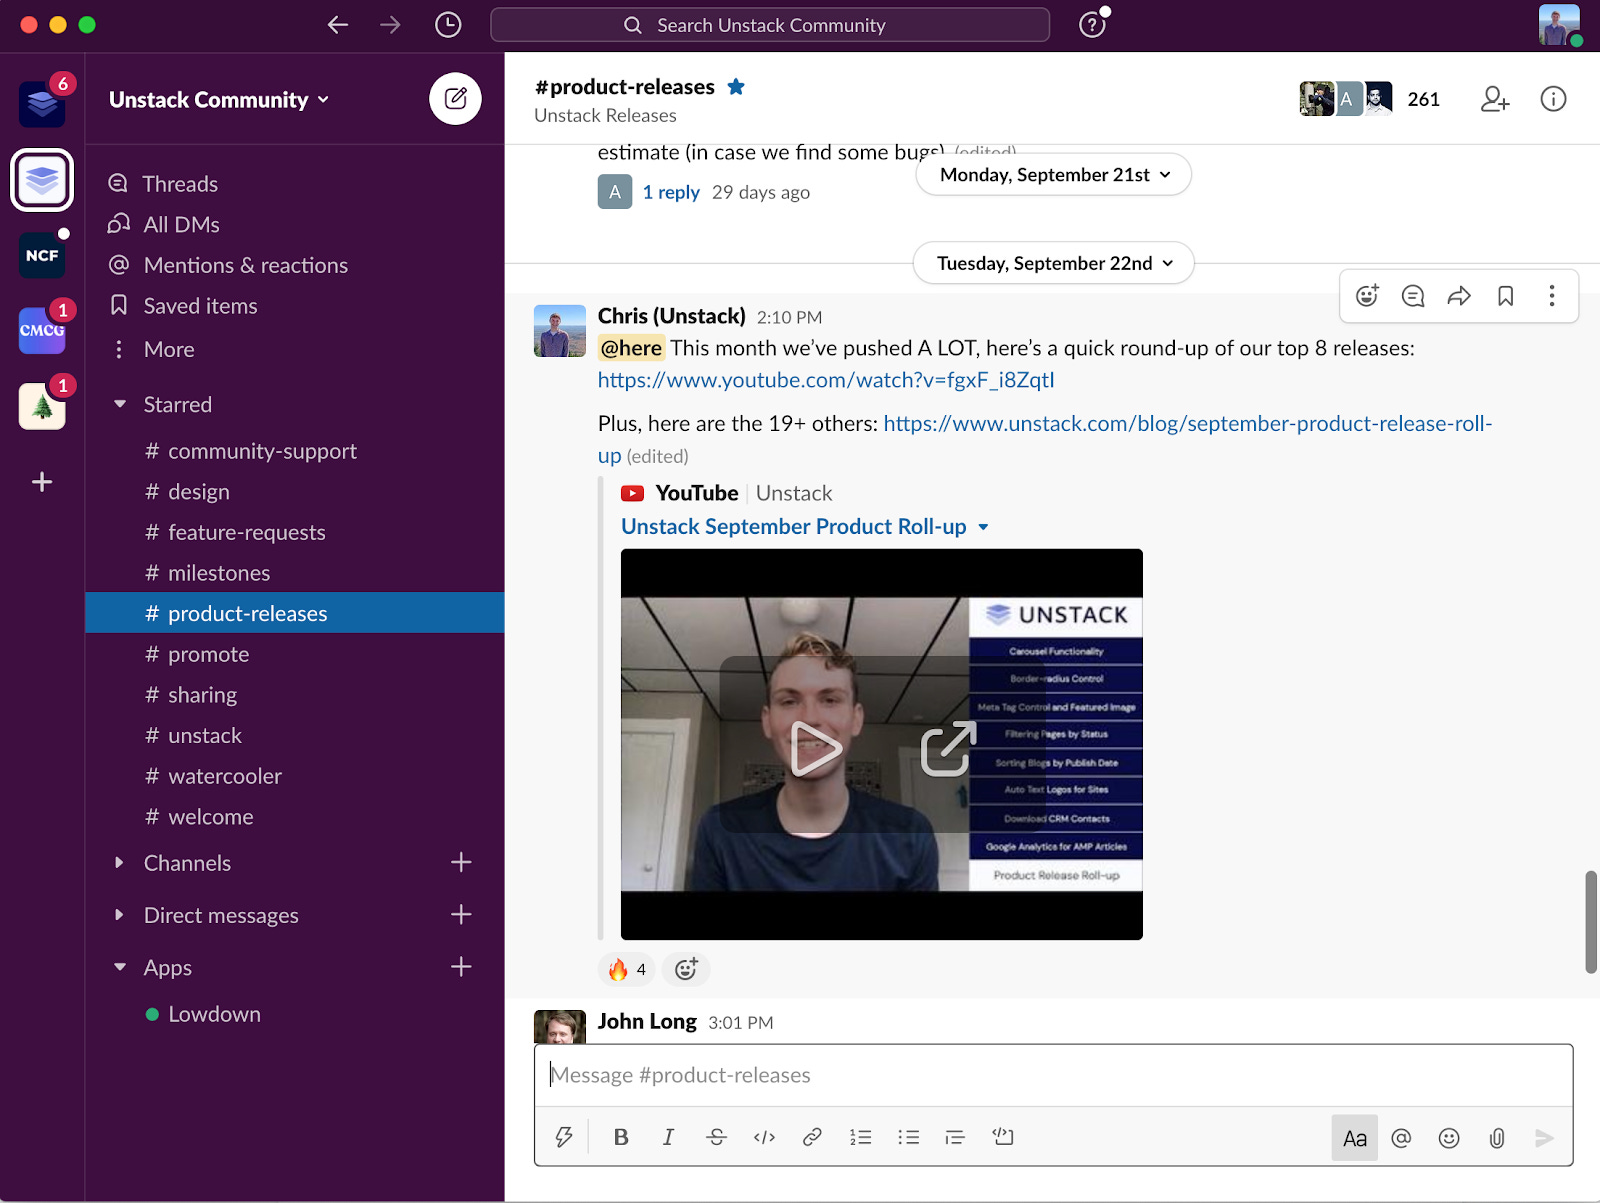The image size is (1600, 1203).
Task: View Saved items
Action: coord(200,305)
